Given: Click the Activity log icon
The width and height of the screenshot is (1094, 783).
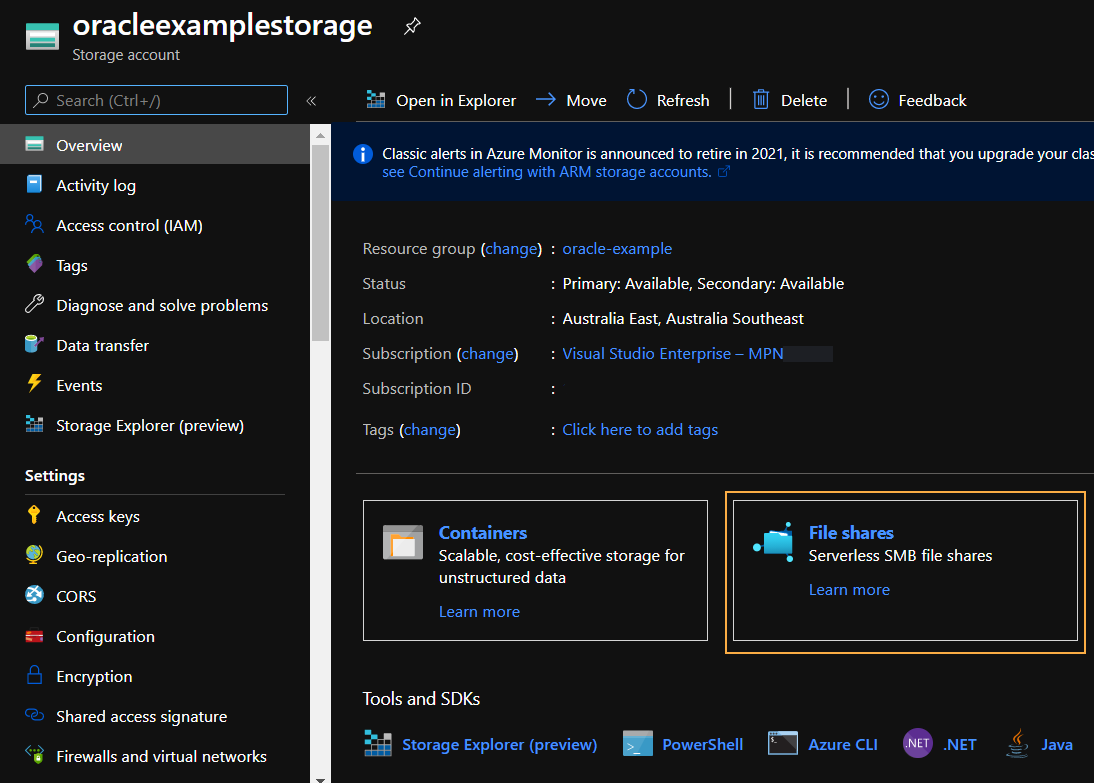Looking at the screenshot, I should (x=34, y=184).
